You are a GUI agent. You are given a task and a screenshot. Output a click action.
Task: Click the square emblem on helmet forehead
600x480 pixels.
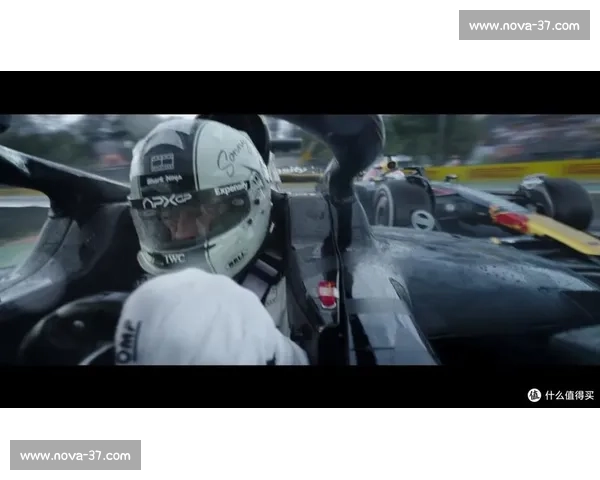point(162,161)
